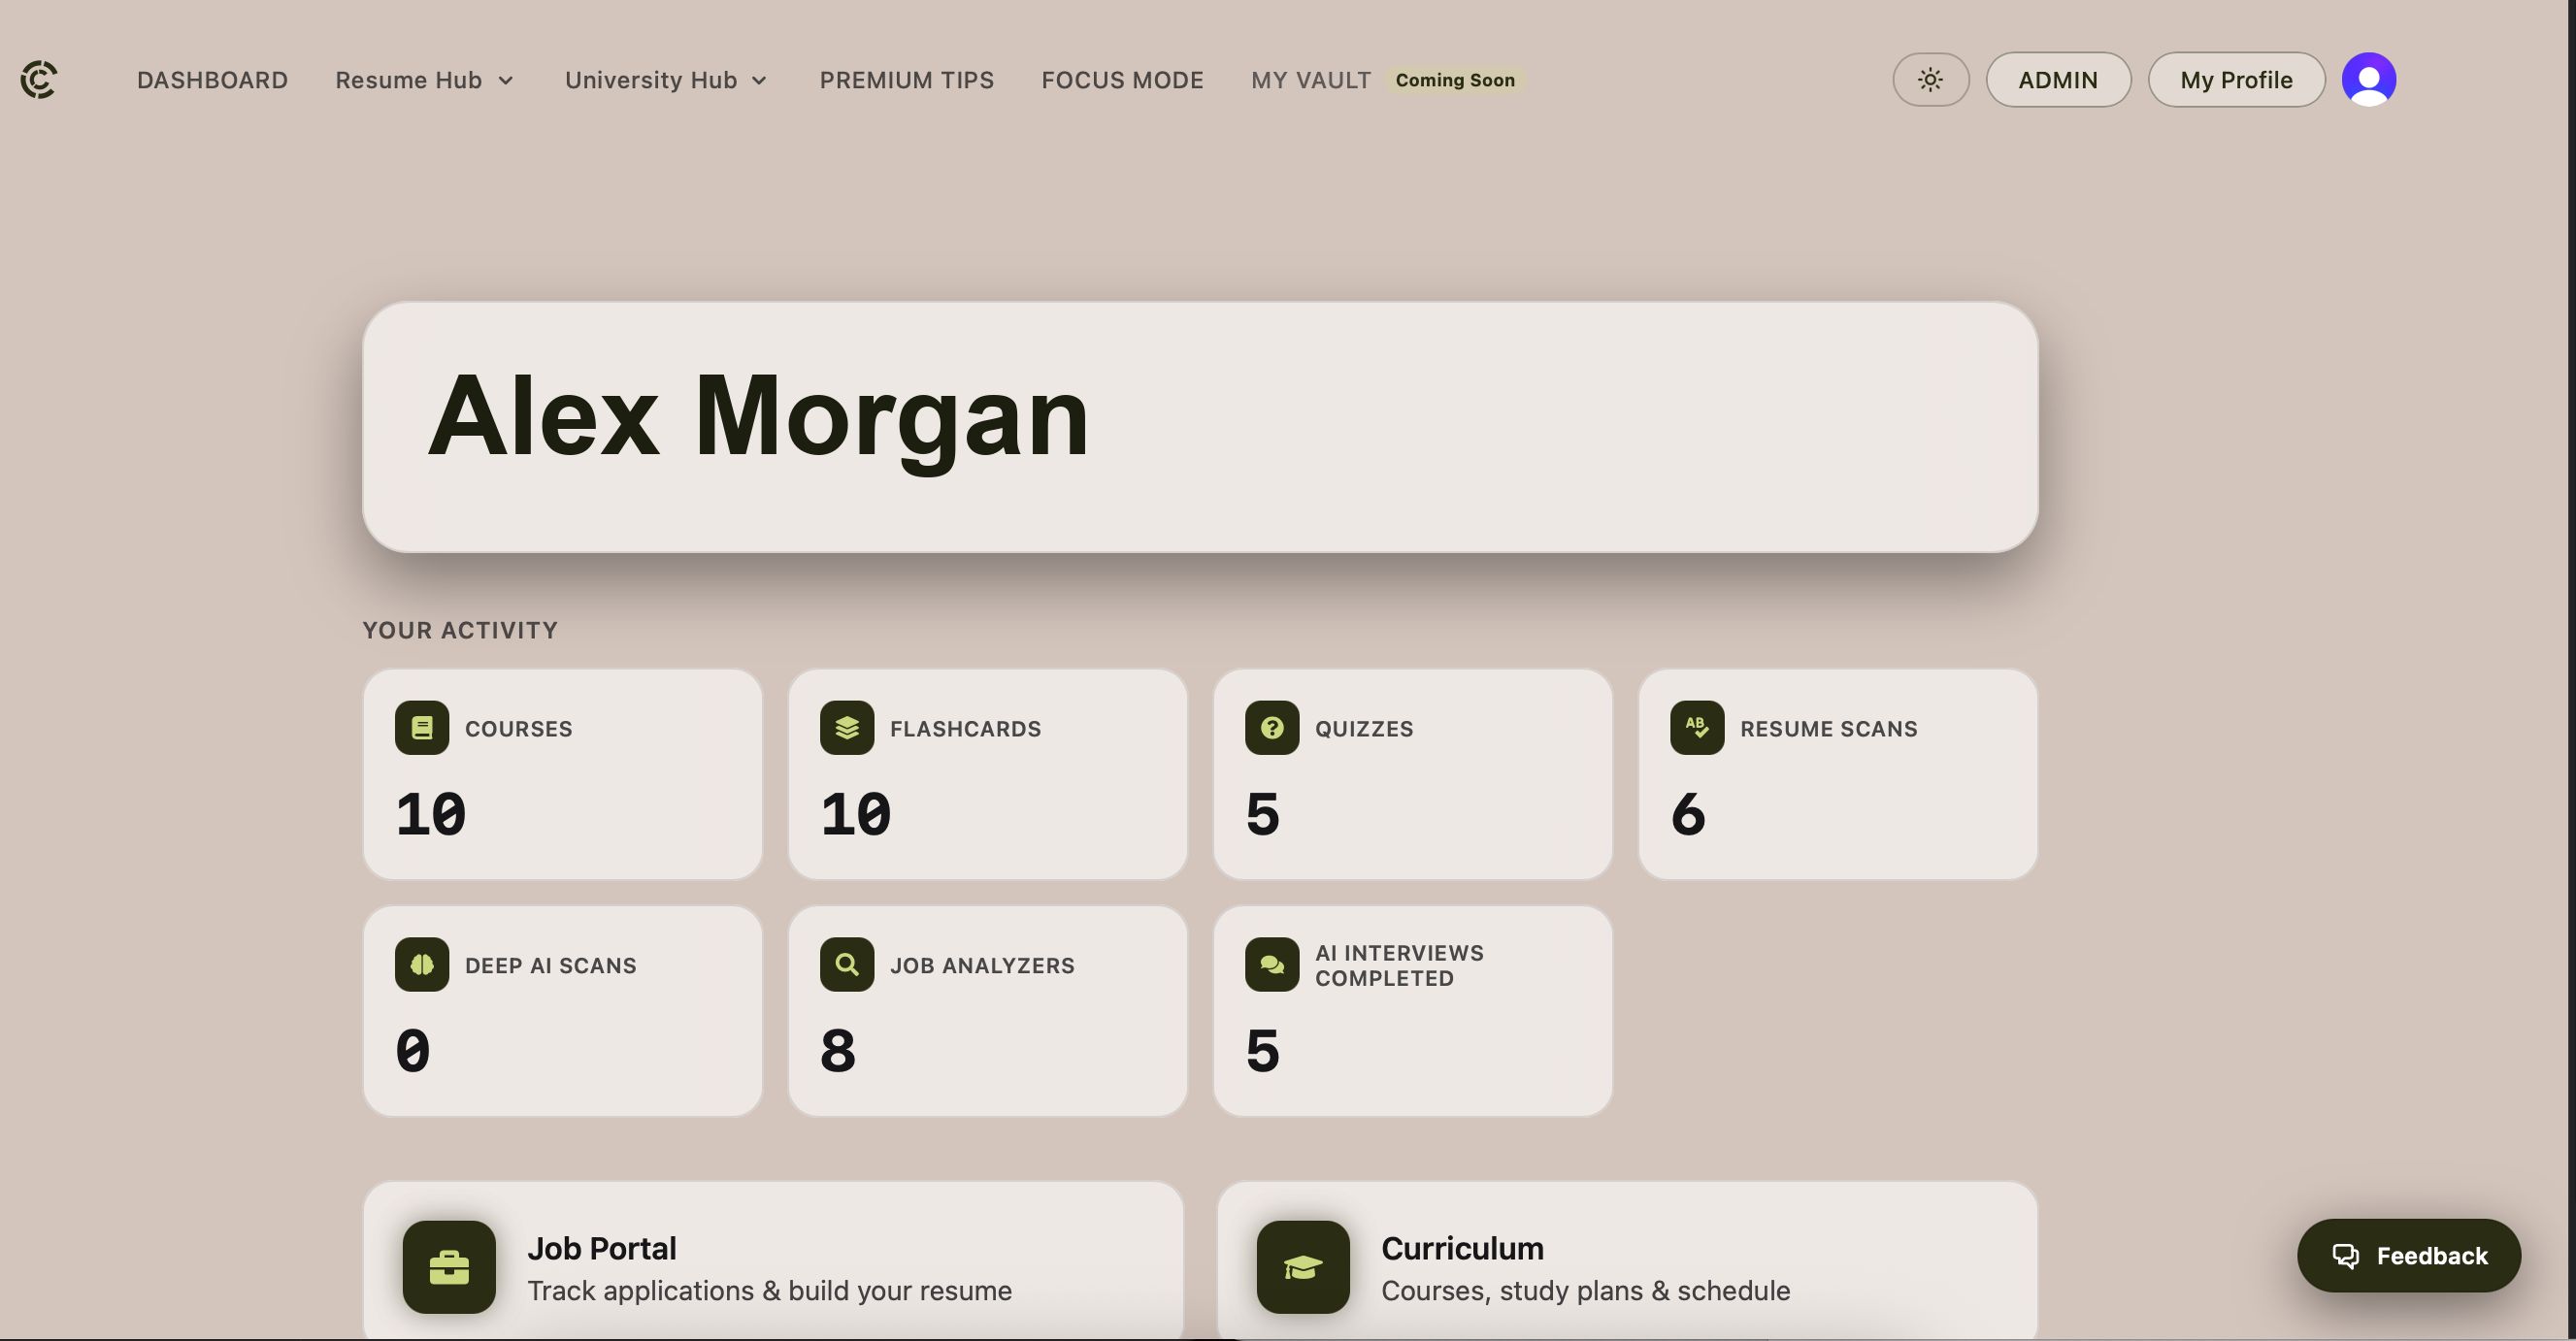Click the speech bubble icon in the Feedback button
Screen dimensions: 2576x1341
[x=2345, y=1256]
